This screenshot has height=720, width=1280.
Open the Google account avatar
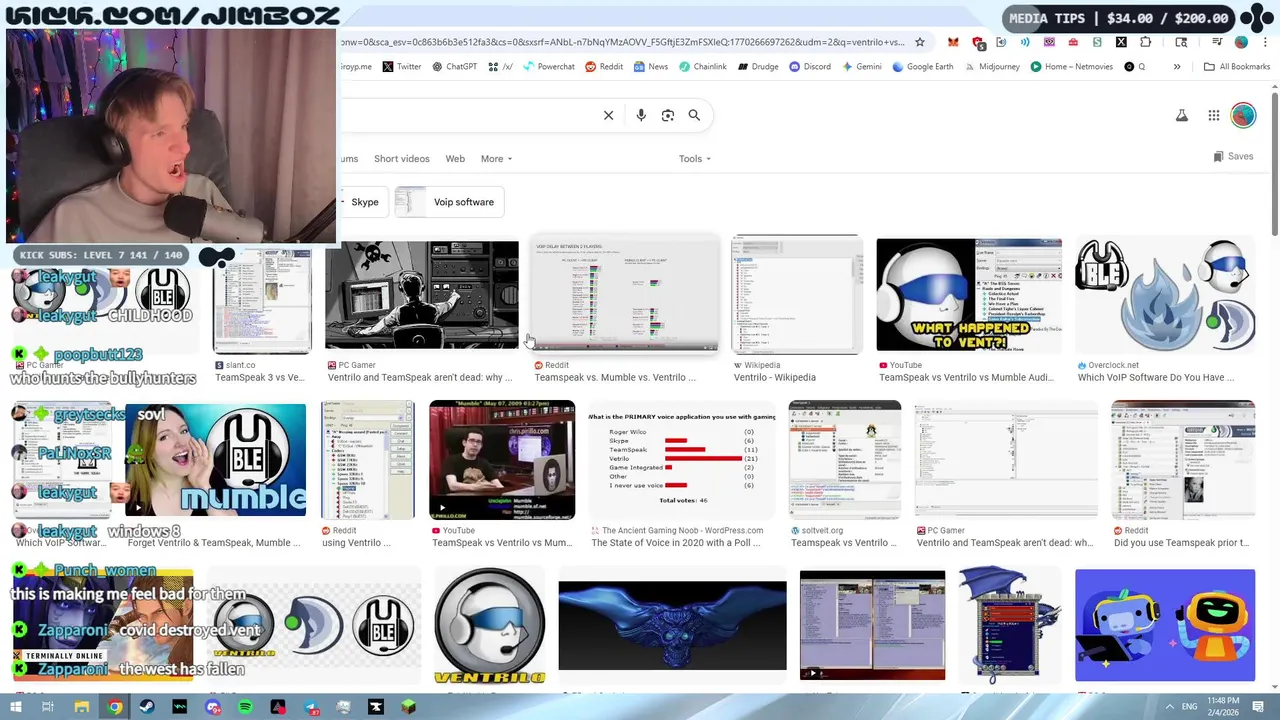[x=1243, y=116]
